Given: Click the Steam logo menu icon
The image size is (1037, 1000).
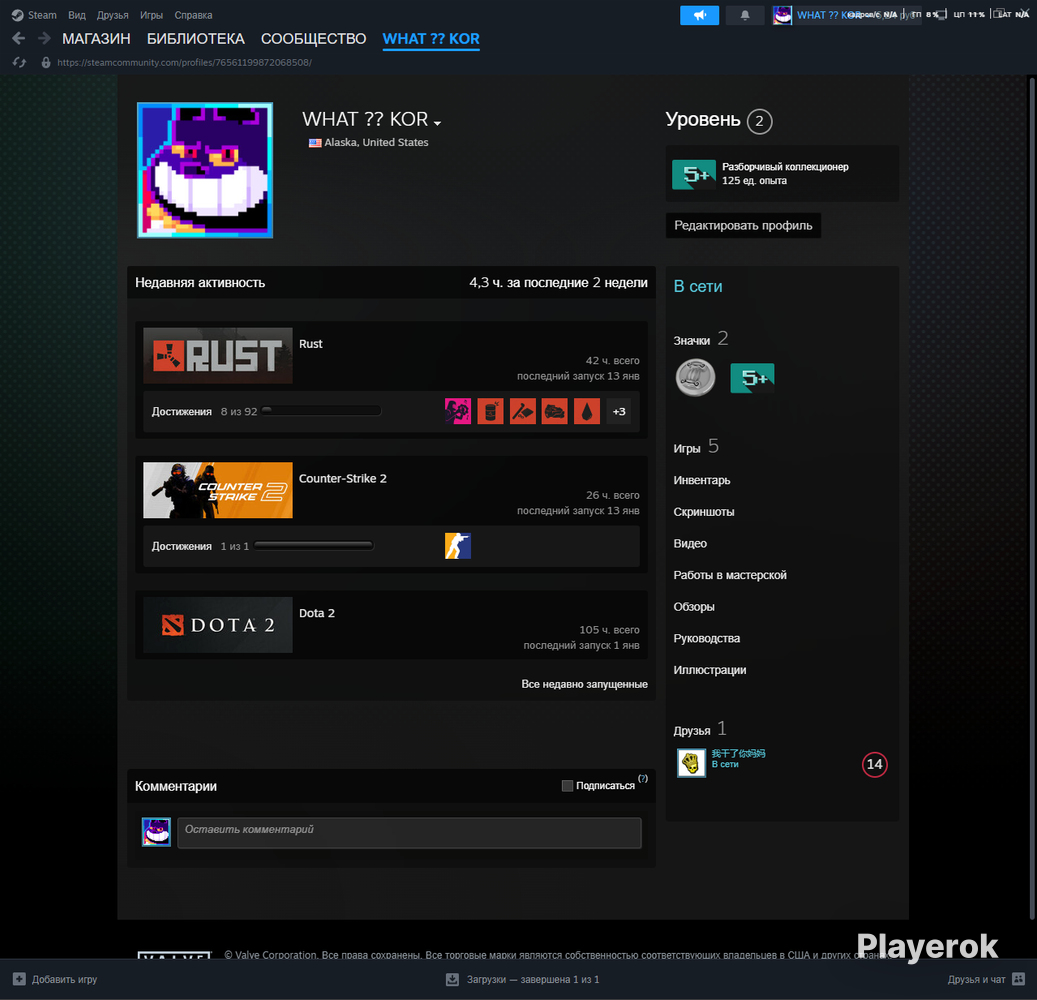Looking at the screenshot, I should 17,15.
